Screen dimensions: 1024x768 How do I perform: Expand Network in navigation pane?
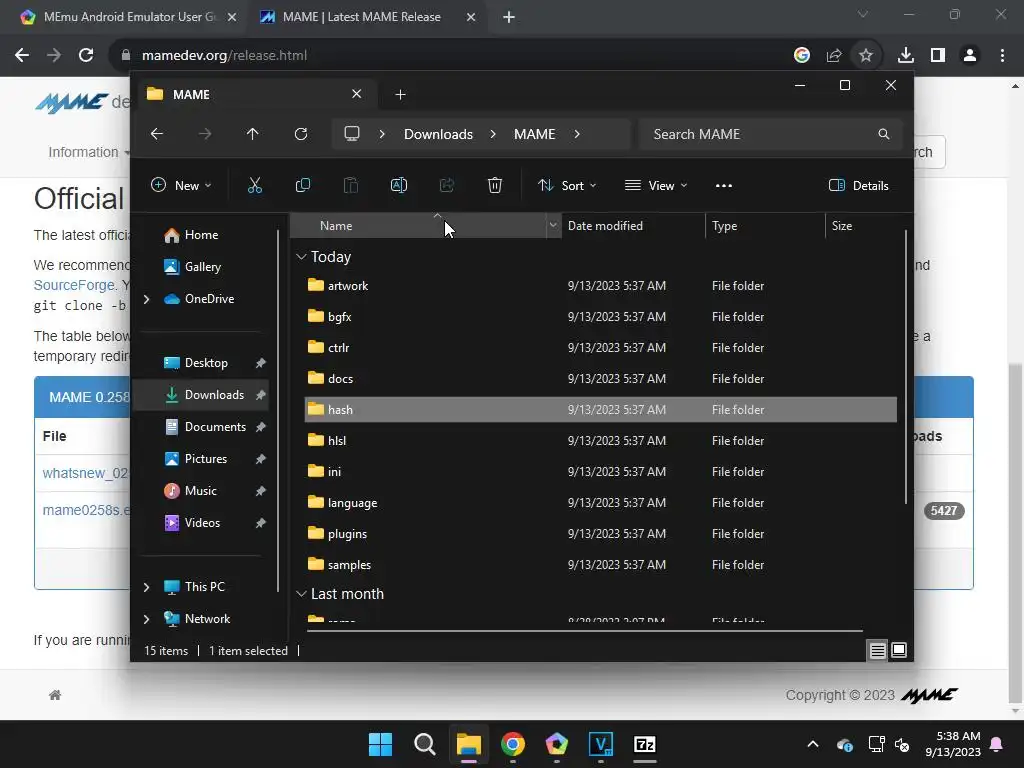tap(146, 619)
